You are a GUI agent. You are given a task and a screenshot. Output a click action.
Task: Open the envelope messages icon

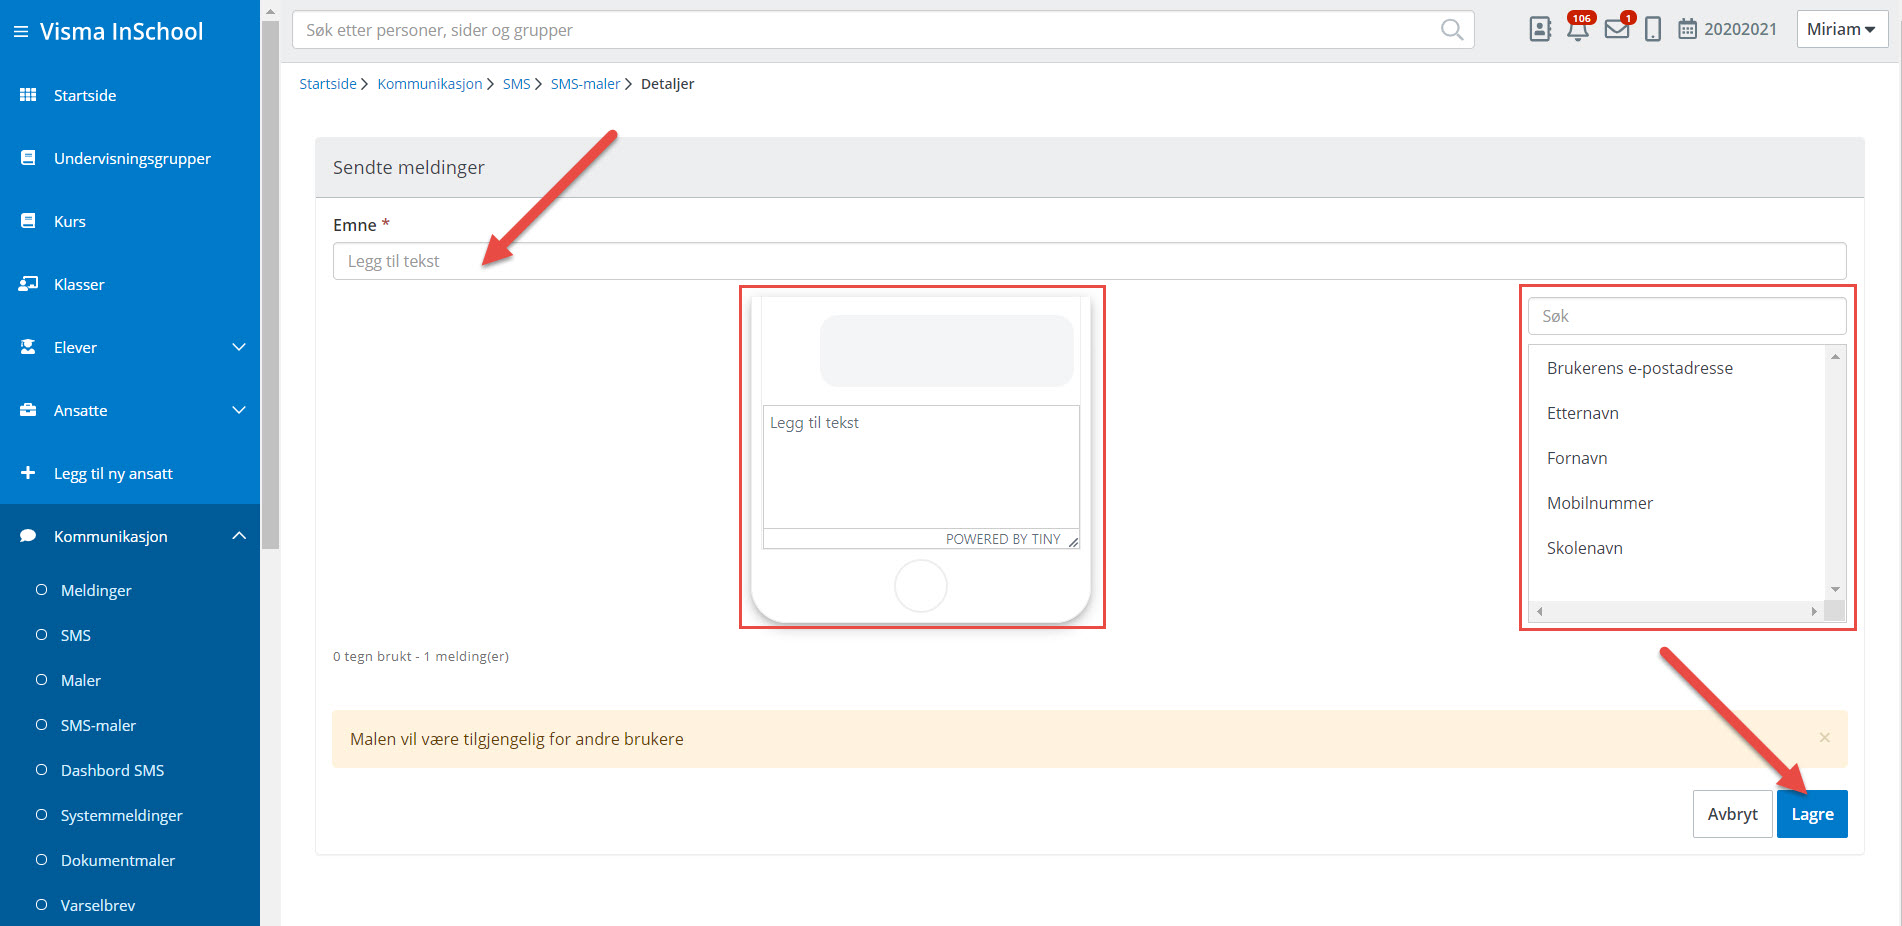point(1616,29)
